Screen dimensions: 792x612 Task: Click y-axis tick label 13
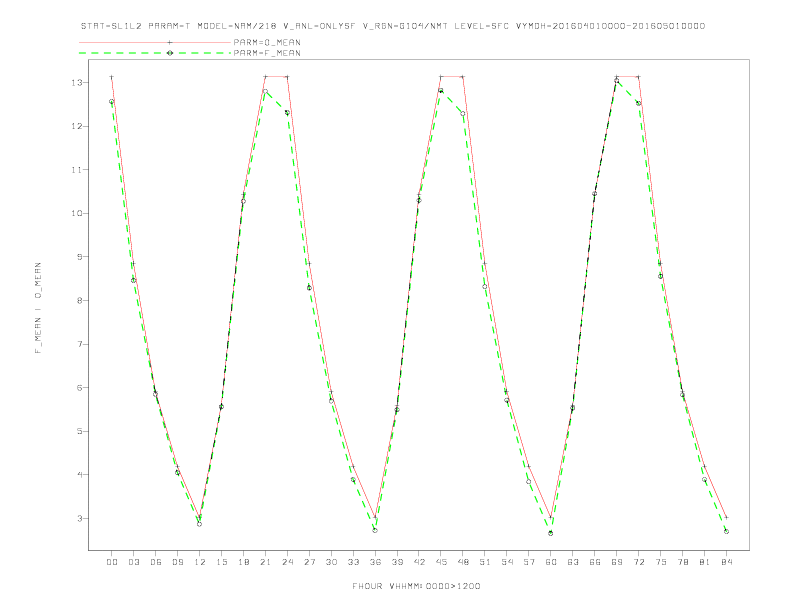pyautogui.click(x=77, y=83)
